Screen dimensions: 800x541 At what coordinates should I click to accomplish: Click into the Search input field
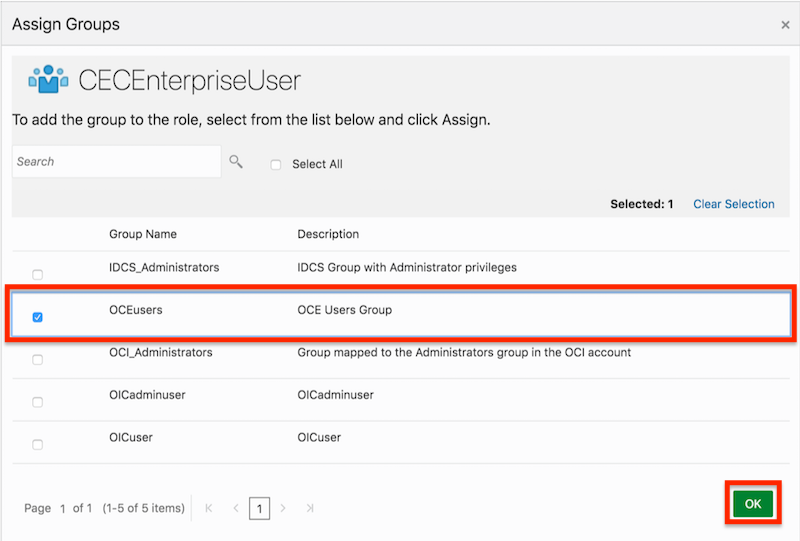(x=115, y=161)
